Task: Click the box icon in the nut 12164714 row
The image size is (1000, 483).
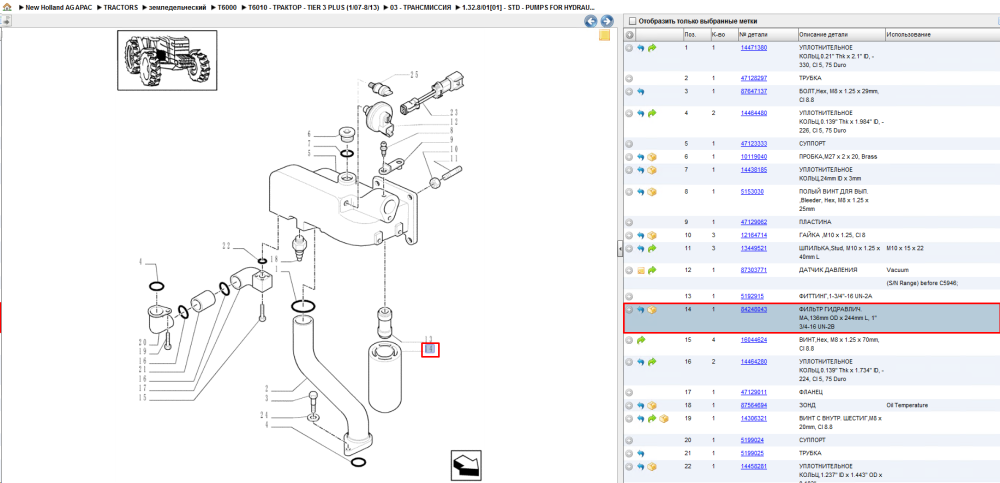Action: click(652, 235)
